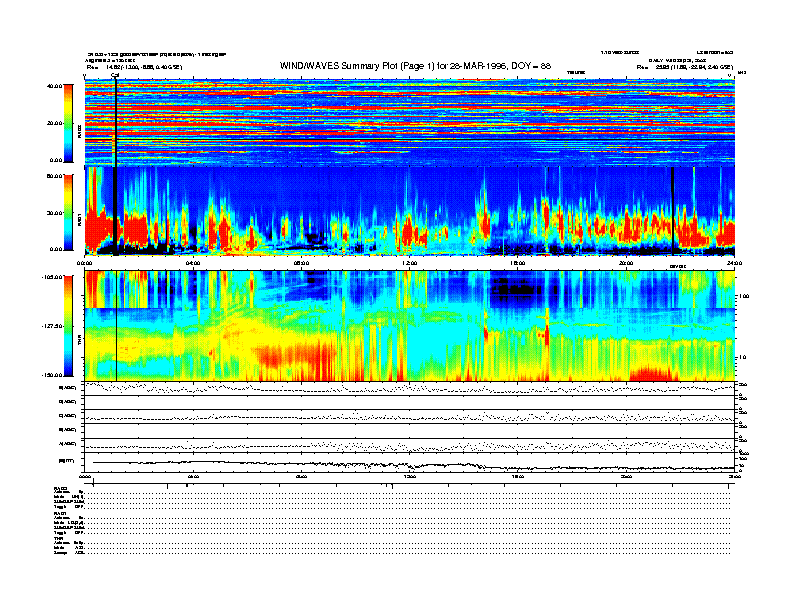
Task: Select the -105.00 label on TNR scale
Action: (53, 277)
